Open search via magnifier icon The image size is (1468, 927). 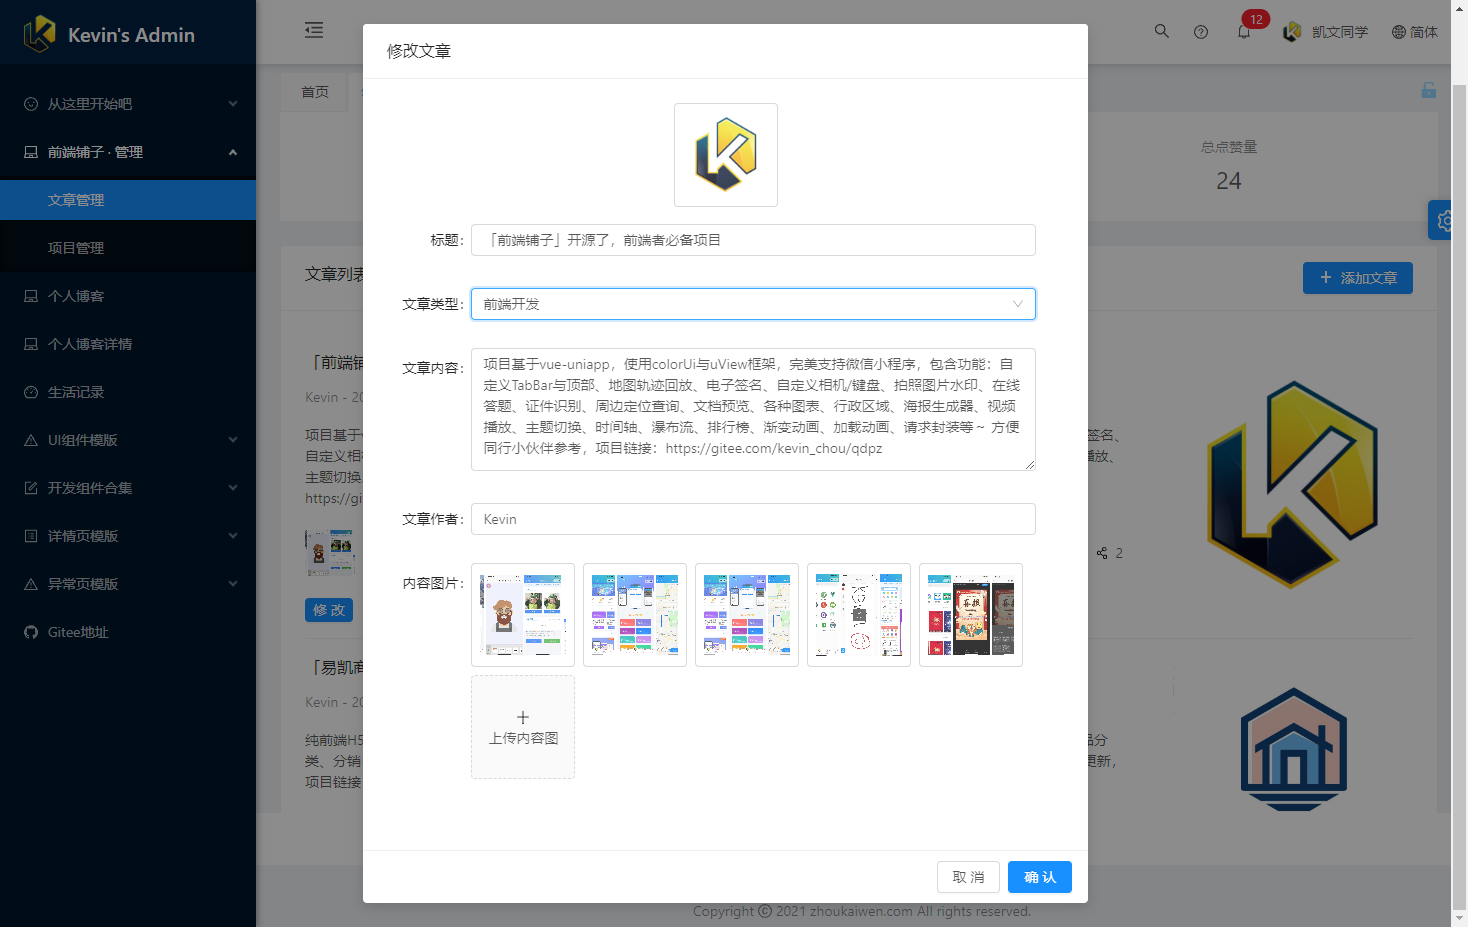tap(1161, 31)
